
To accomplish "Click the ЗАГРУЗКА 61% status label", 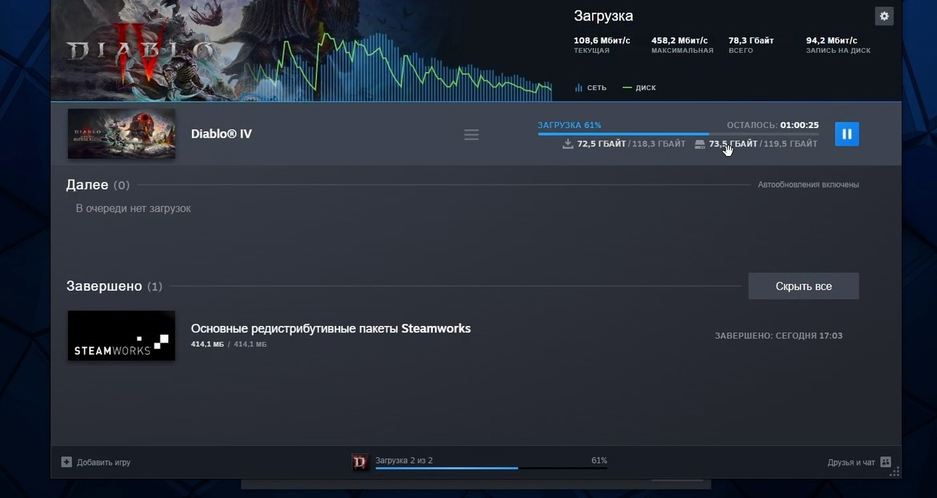I will tap(569, 125).
